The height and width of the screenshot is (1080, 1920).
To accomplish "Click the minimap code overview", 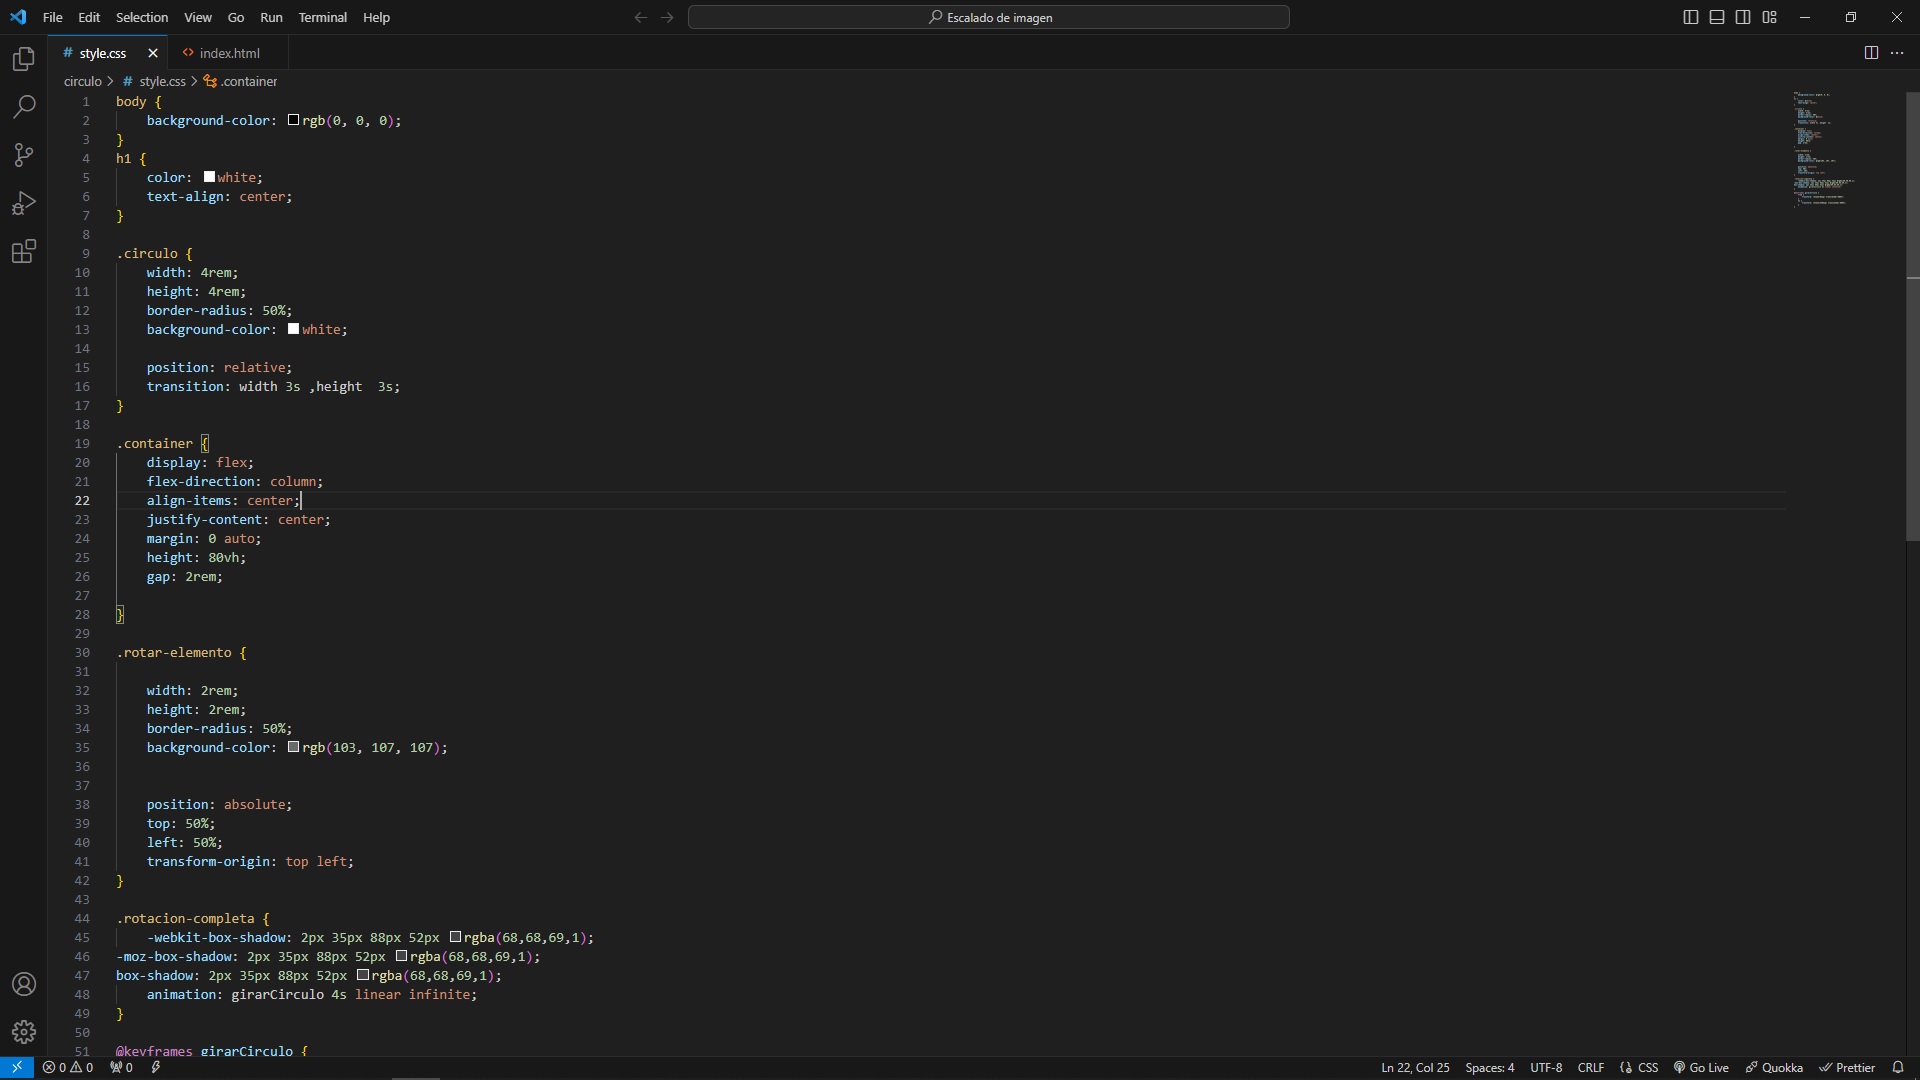I will tap(1825, 150).
